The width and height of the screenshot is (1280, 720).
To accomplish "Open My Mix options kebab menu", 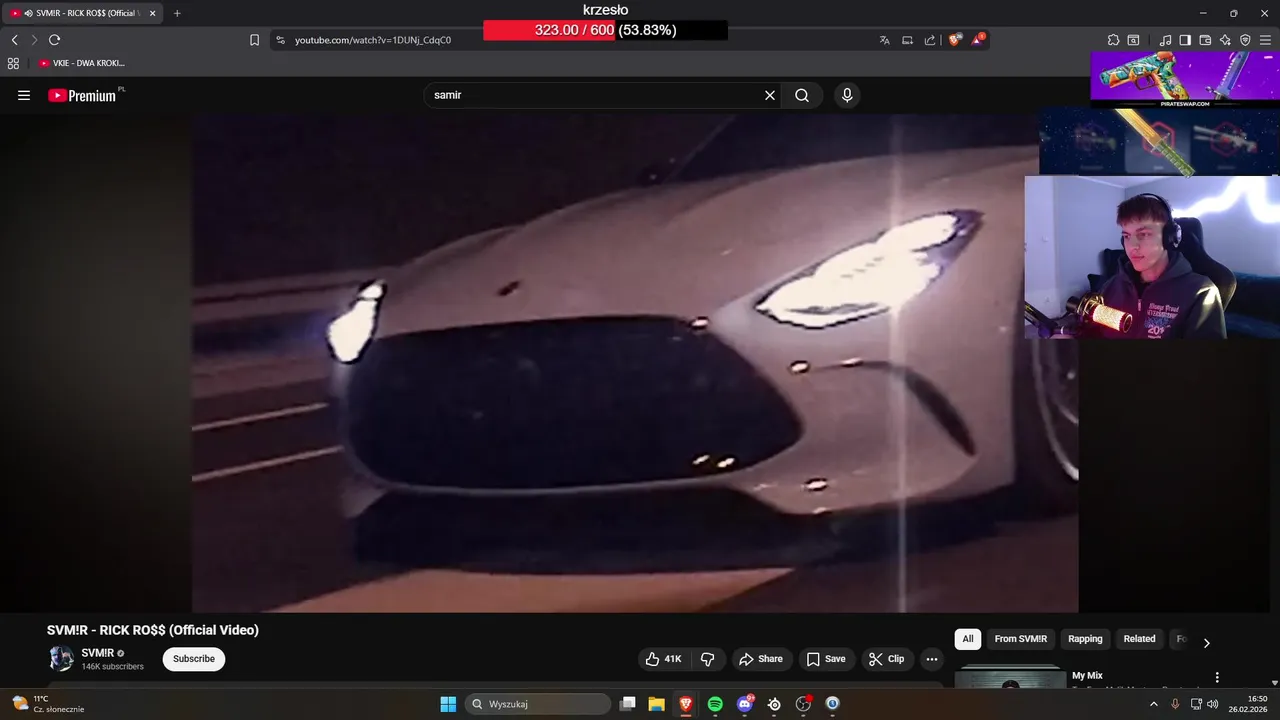I will coord(1217,677).
